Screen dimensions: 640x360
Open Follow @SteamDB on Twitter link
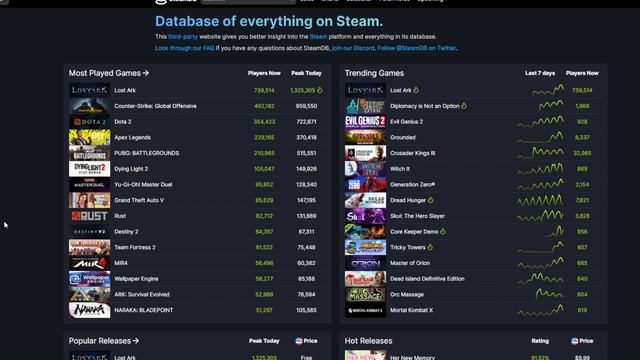pos(417,48)
